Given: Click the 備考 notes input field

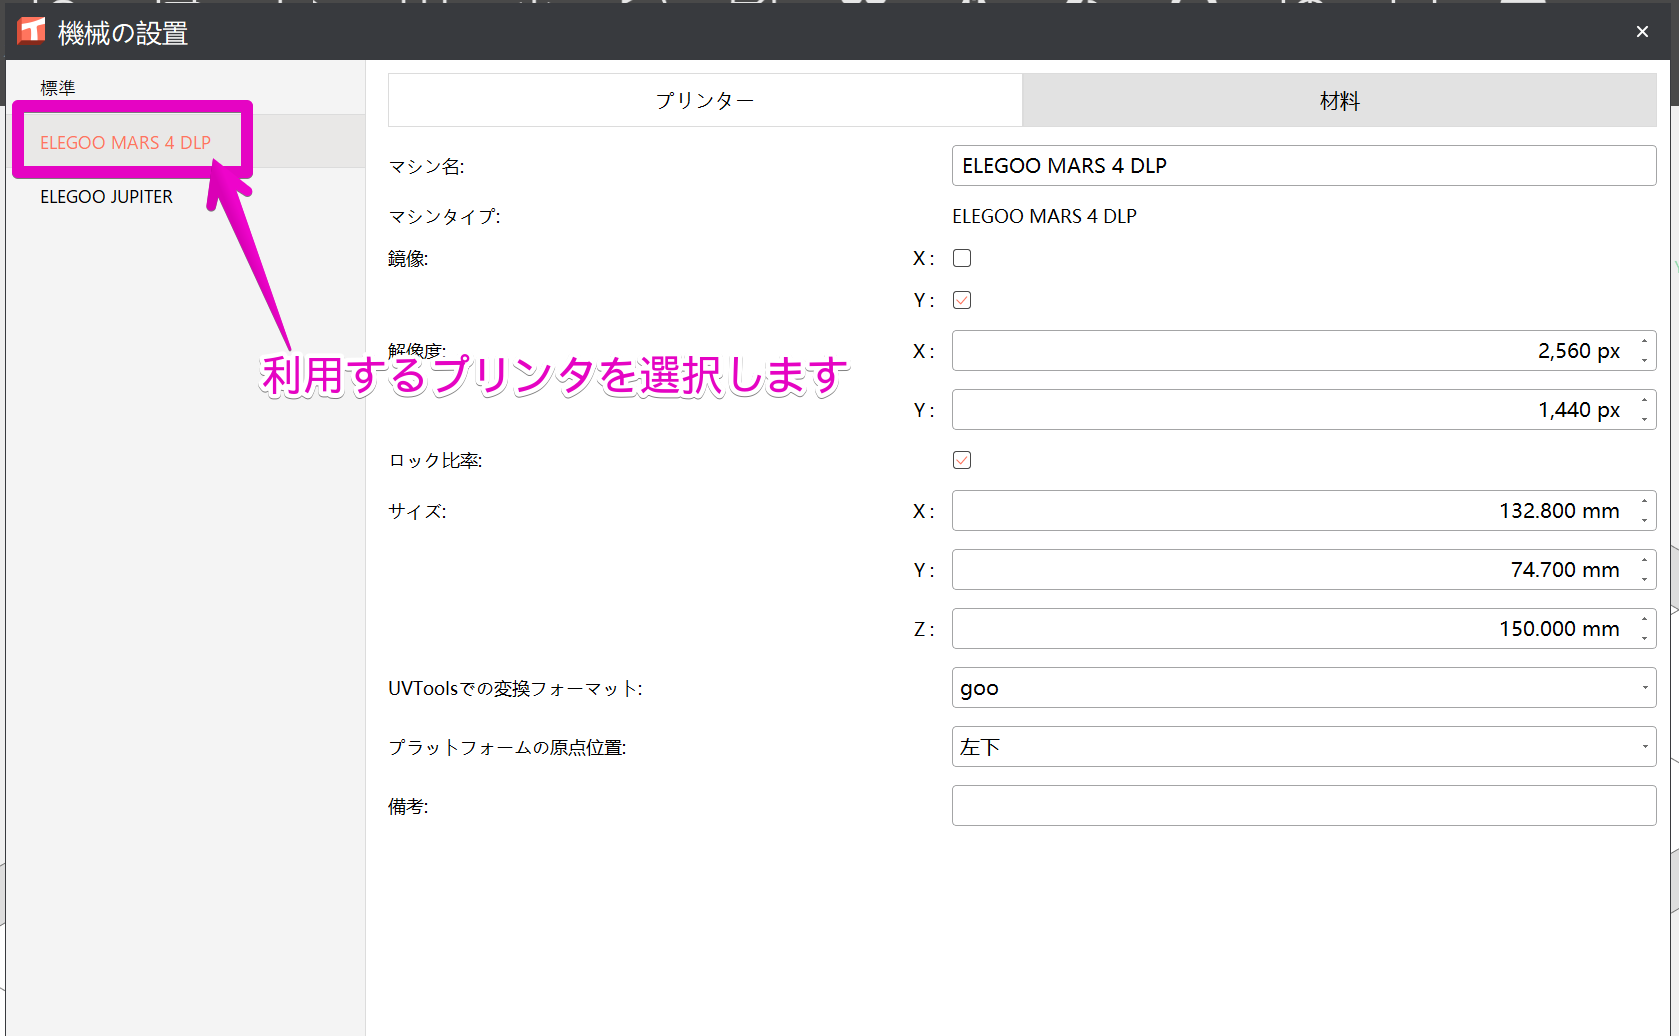Looking at the screenshot, I should click(1304, 806).
